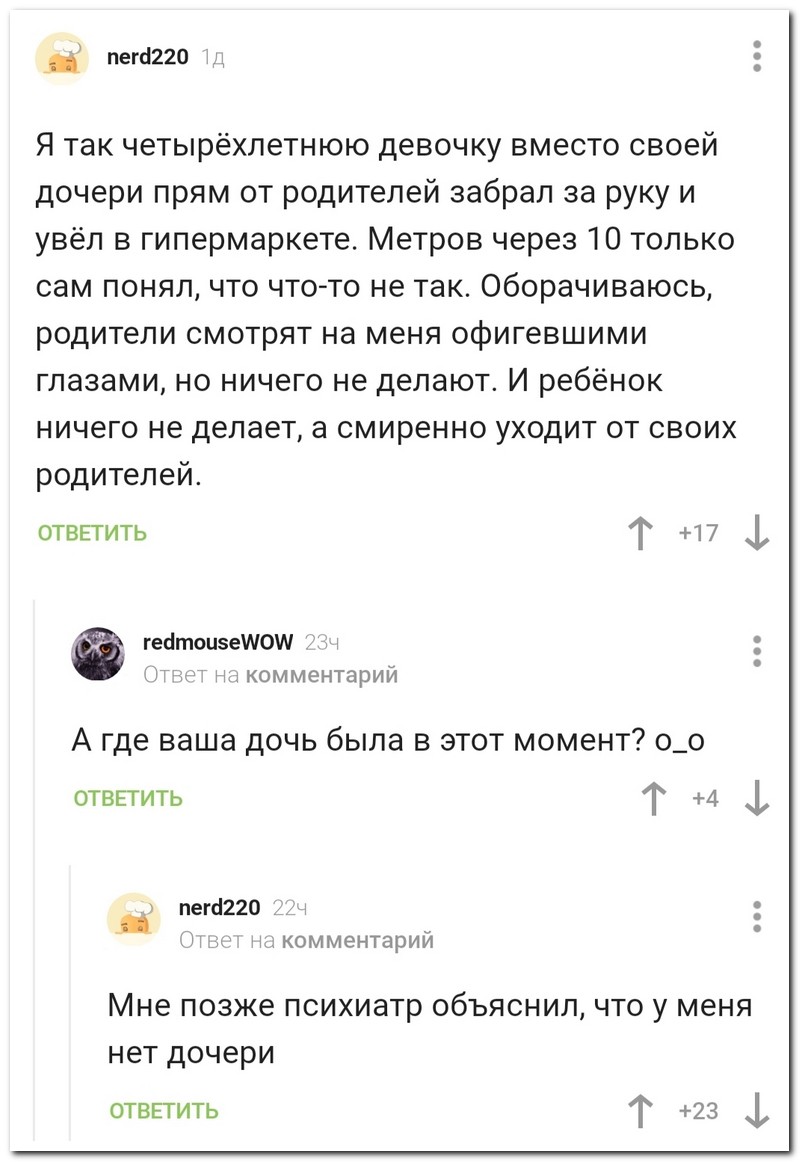The image size is (800, 1162).
Task: Open the nerd220 username at top
Action: [147, 58]
